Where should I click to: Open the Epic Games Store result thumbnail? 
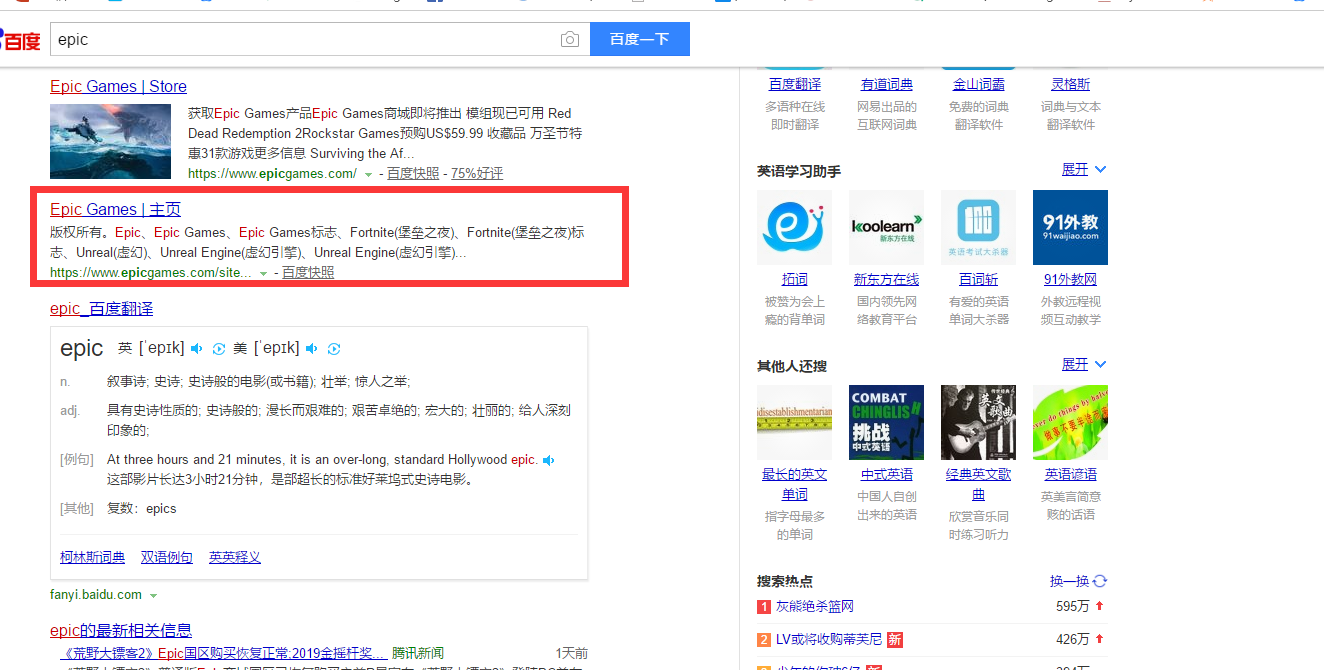click(112, 141)
